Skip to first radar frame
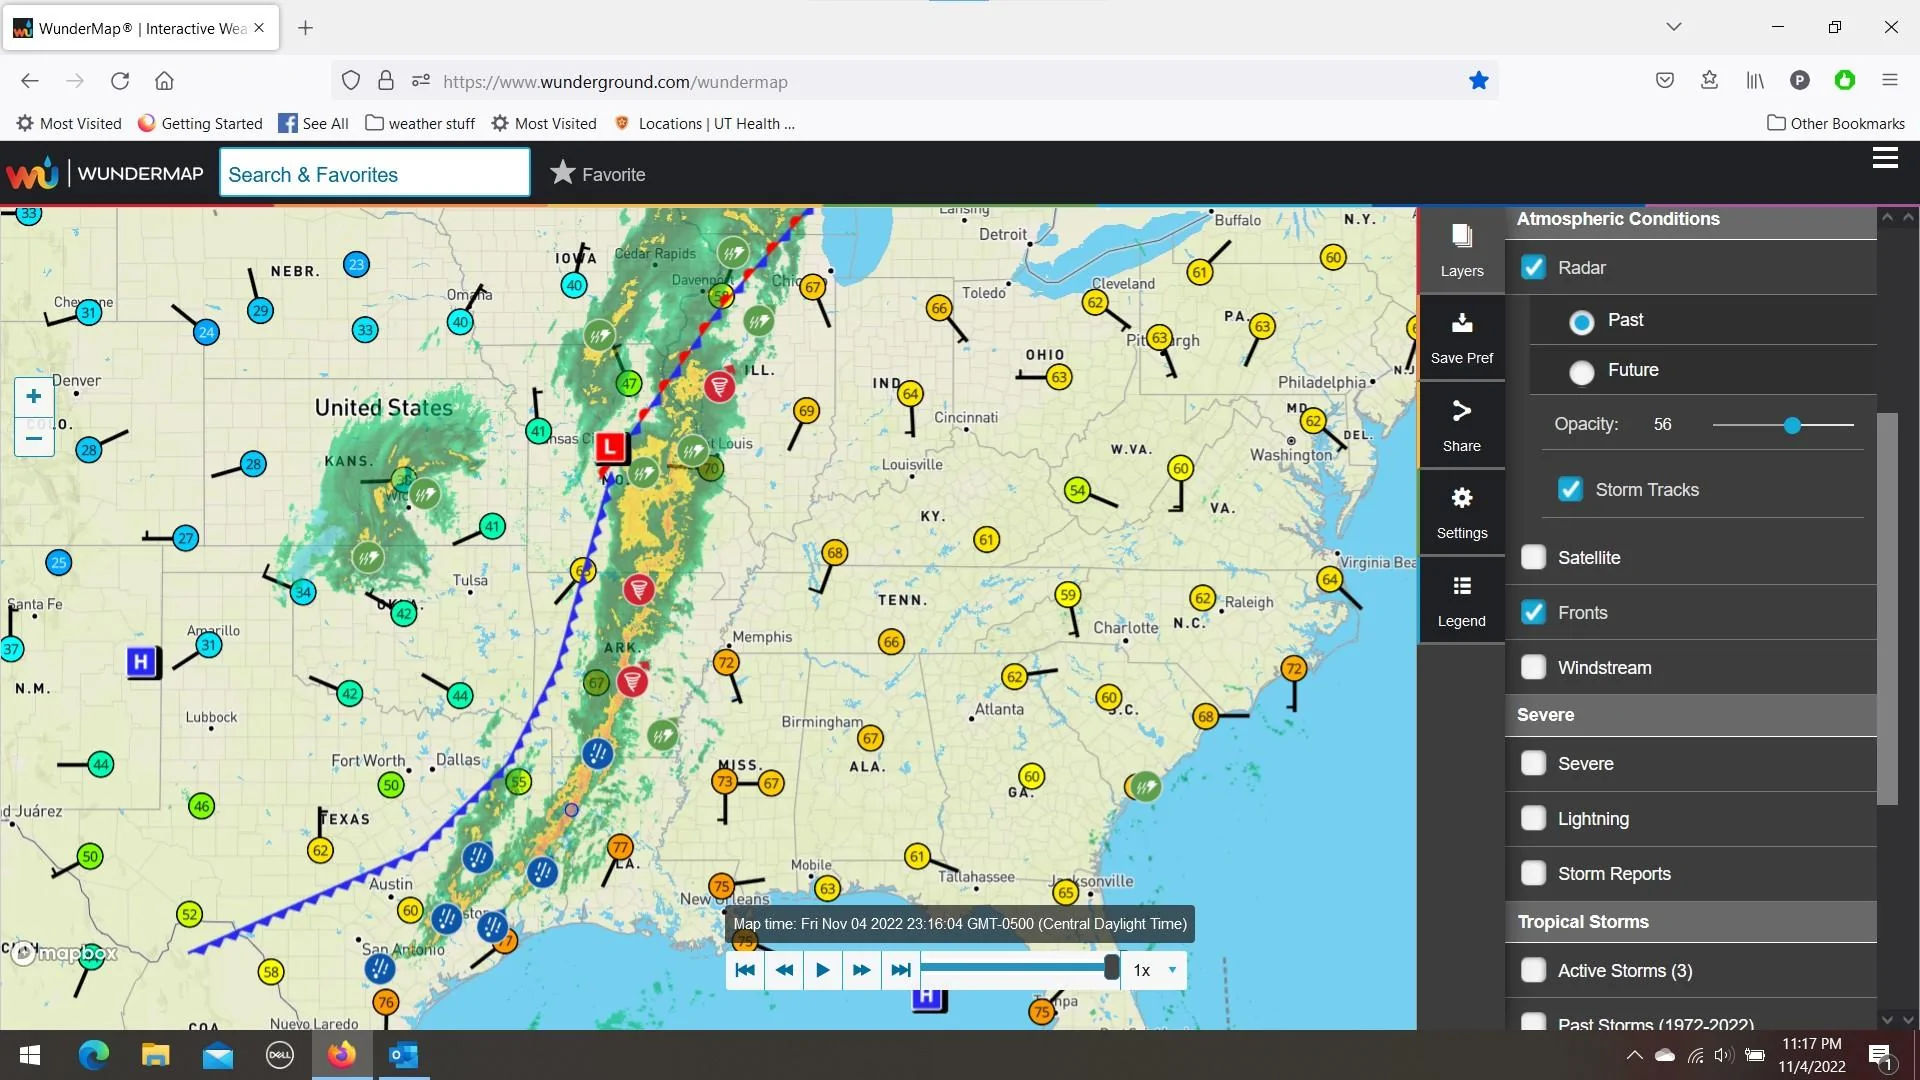This screenshot has height=1080, width=1920. click(x=745, y=970)
